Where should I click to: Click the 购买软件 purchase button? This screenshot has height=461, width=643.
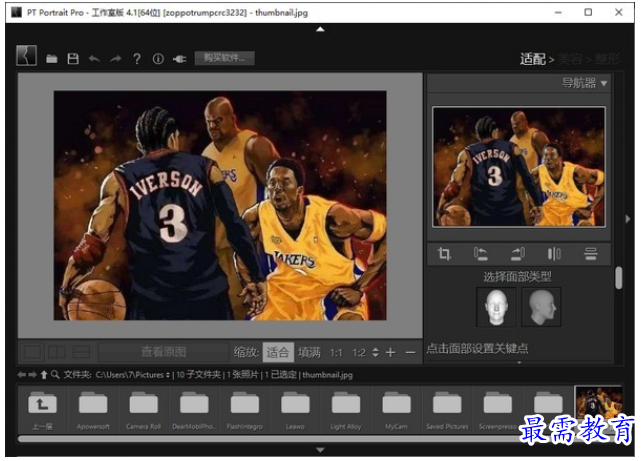coord(224,58)
